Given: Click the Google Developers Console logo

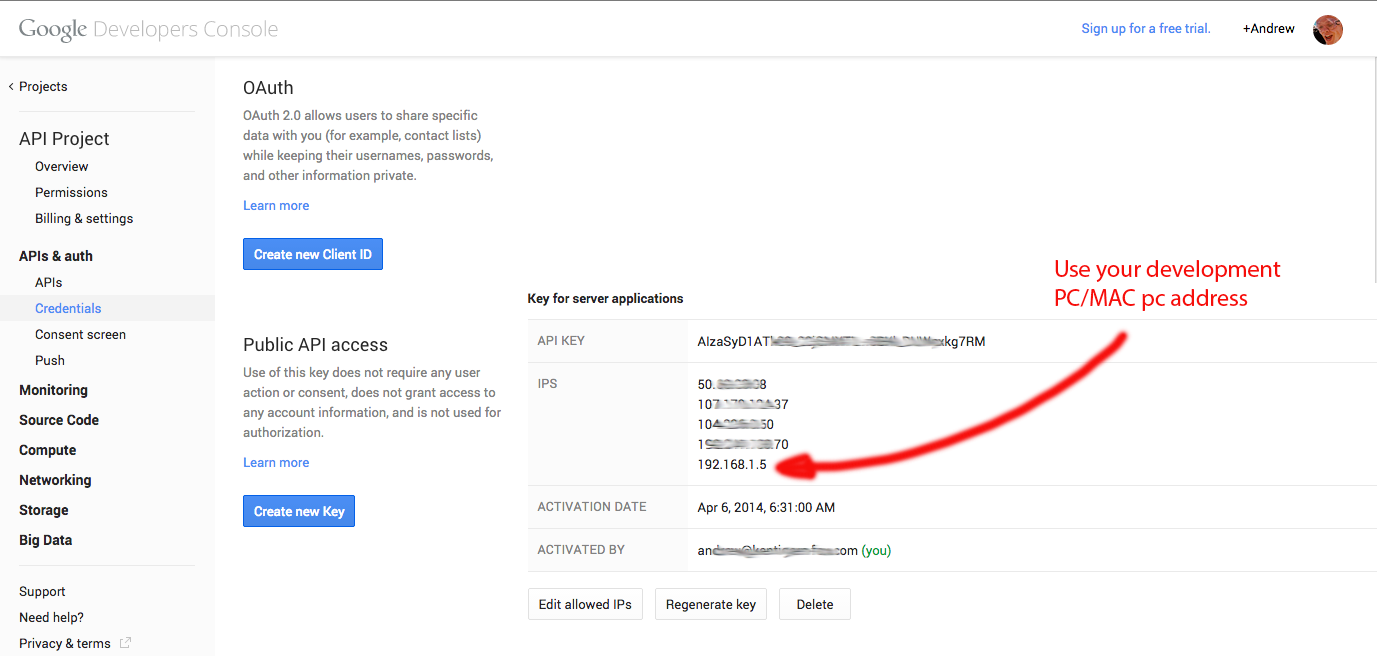Looking at the screenshot, I should [x=148, y=29].
